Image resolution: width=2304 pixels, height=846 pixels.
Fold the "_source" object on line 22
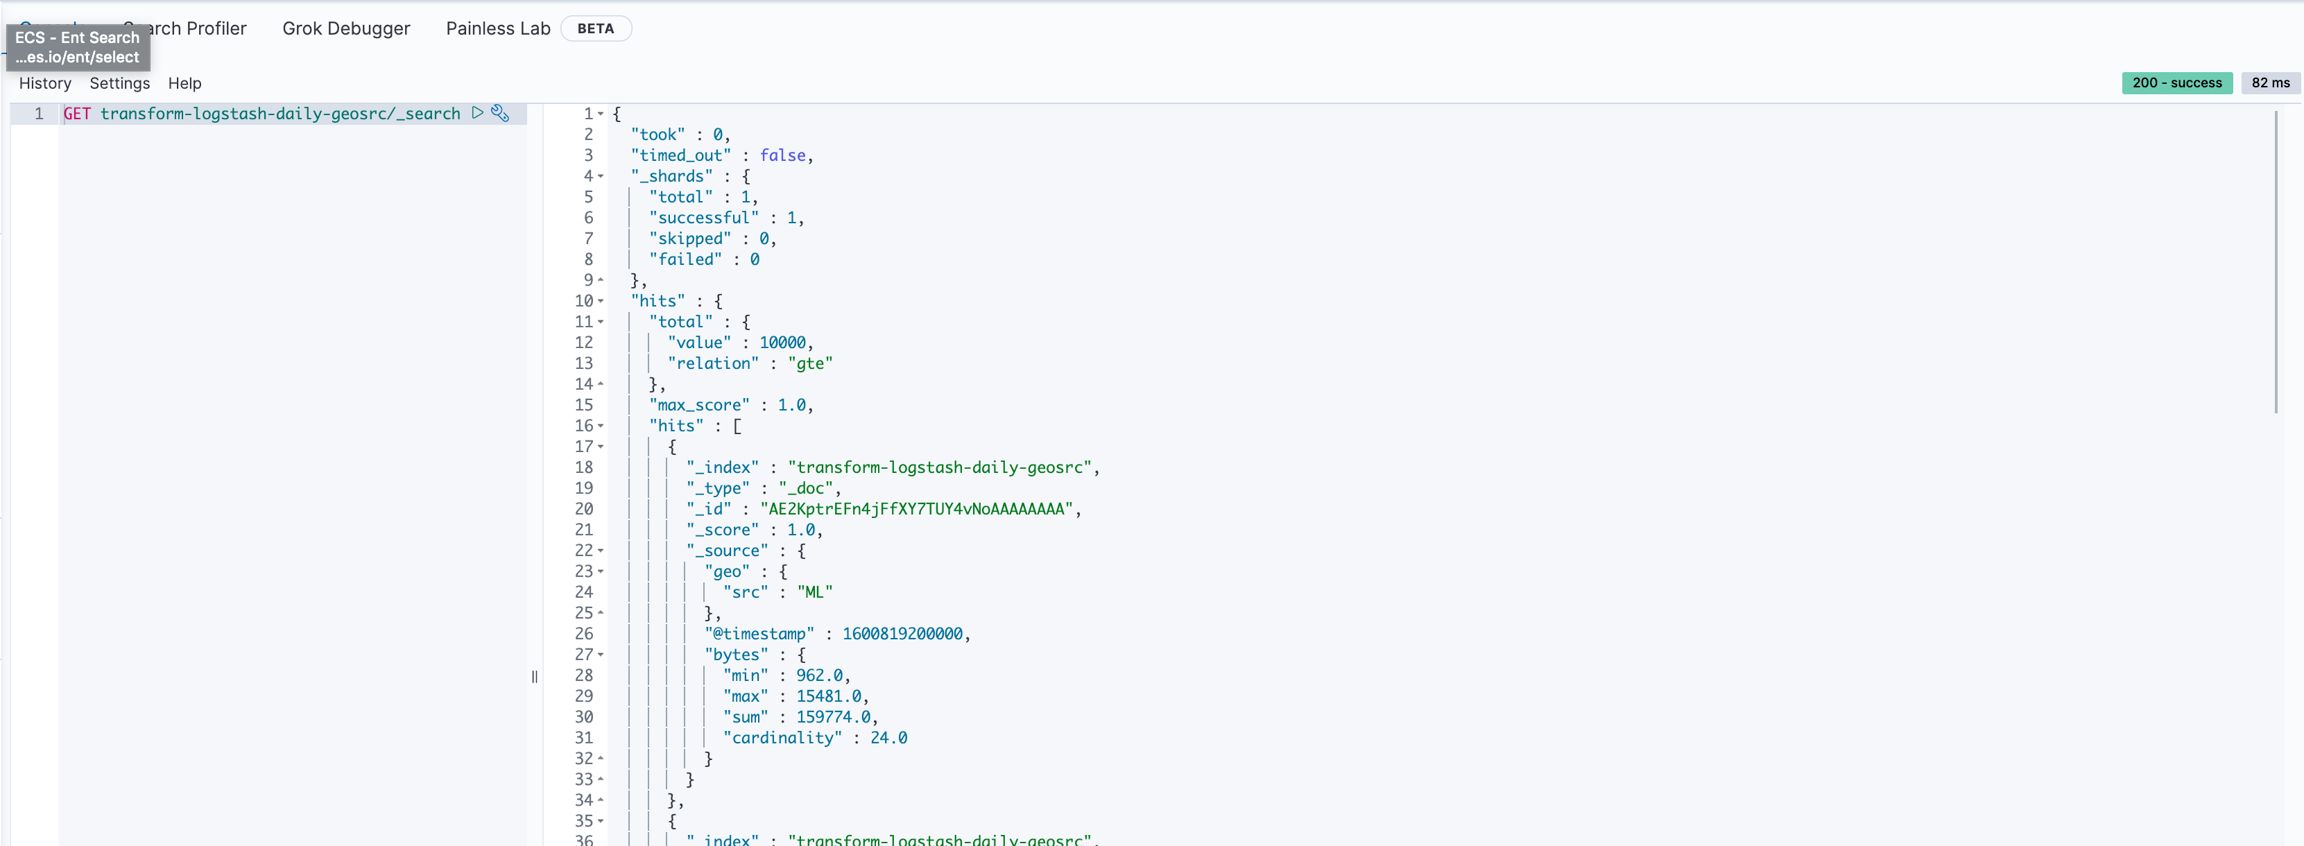coord(601,551)
